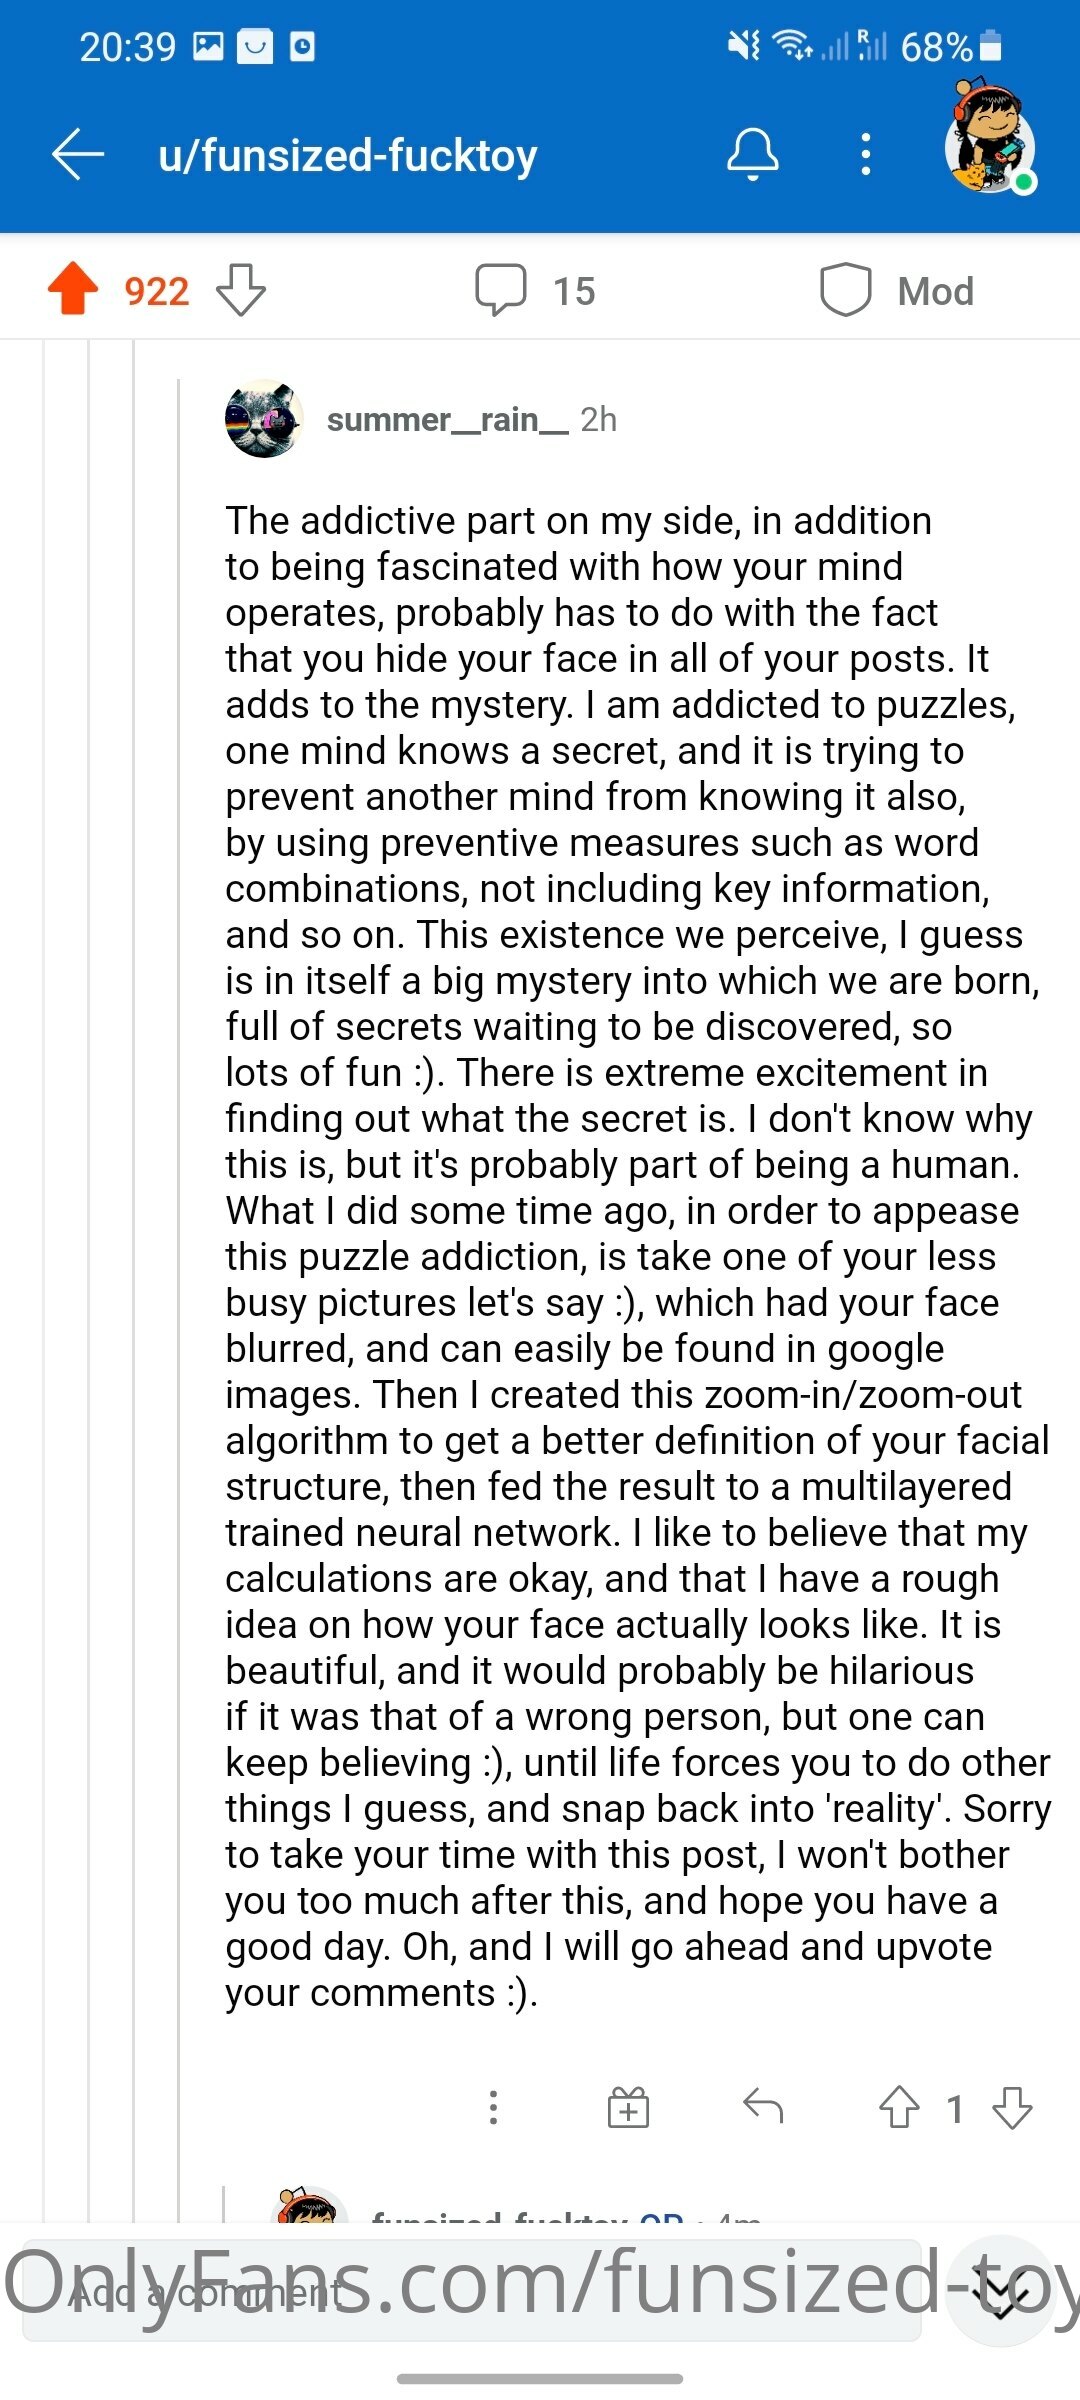Downvote the post next to 922

point(241,290)
